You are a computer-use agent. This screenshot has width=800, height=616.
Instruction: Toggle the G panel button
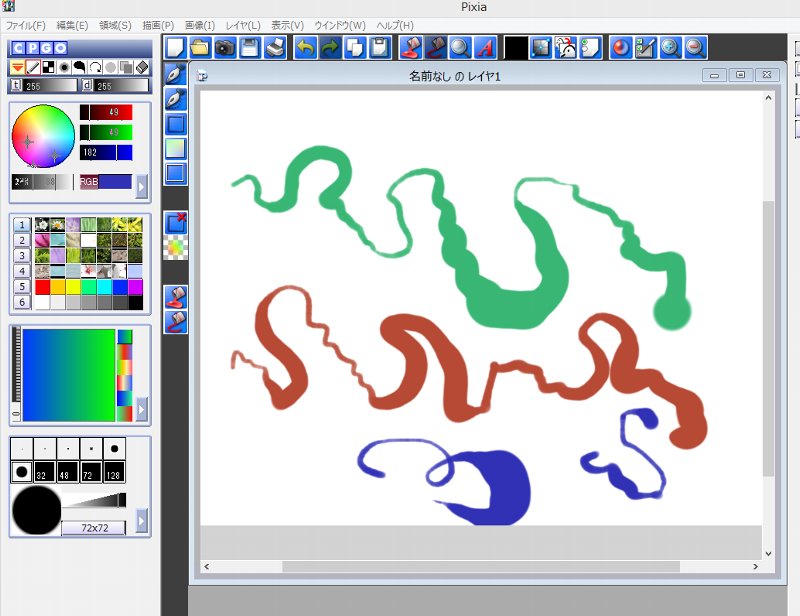coord(46,48)
